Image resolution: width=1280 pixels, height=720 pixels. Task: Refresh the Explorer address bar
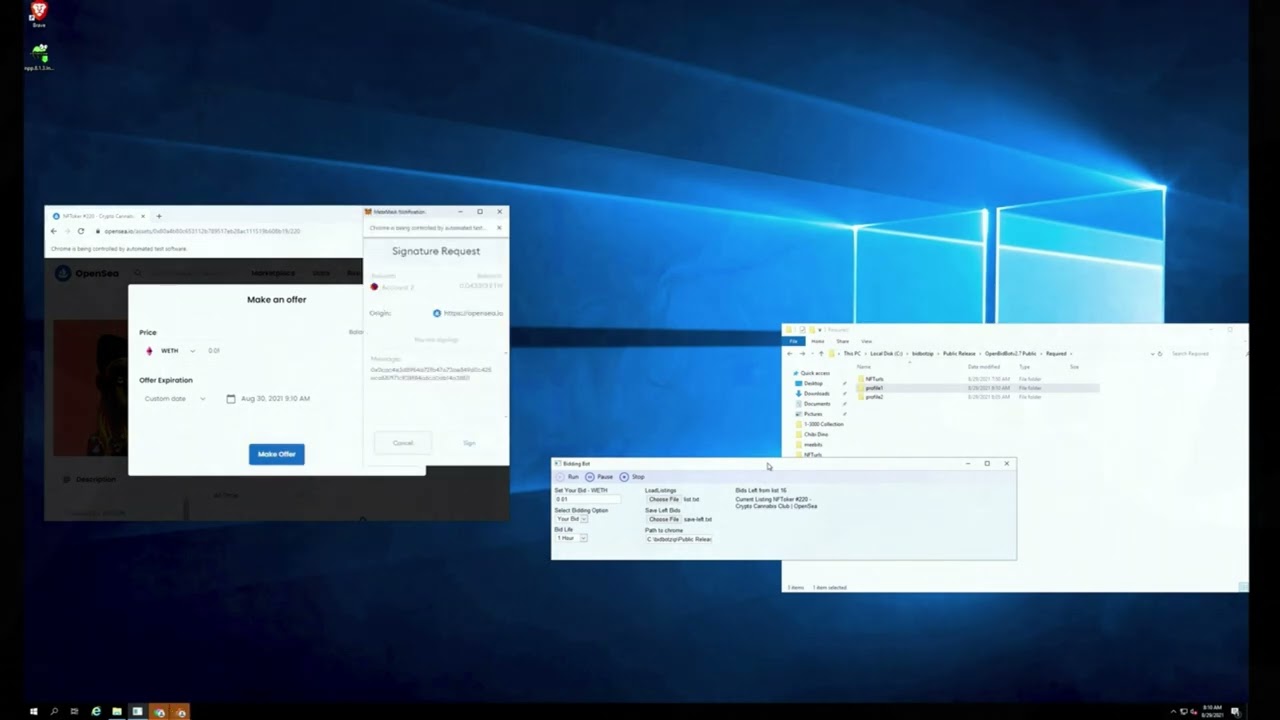[x=1159, y=353]
